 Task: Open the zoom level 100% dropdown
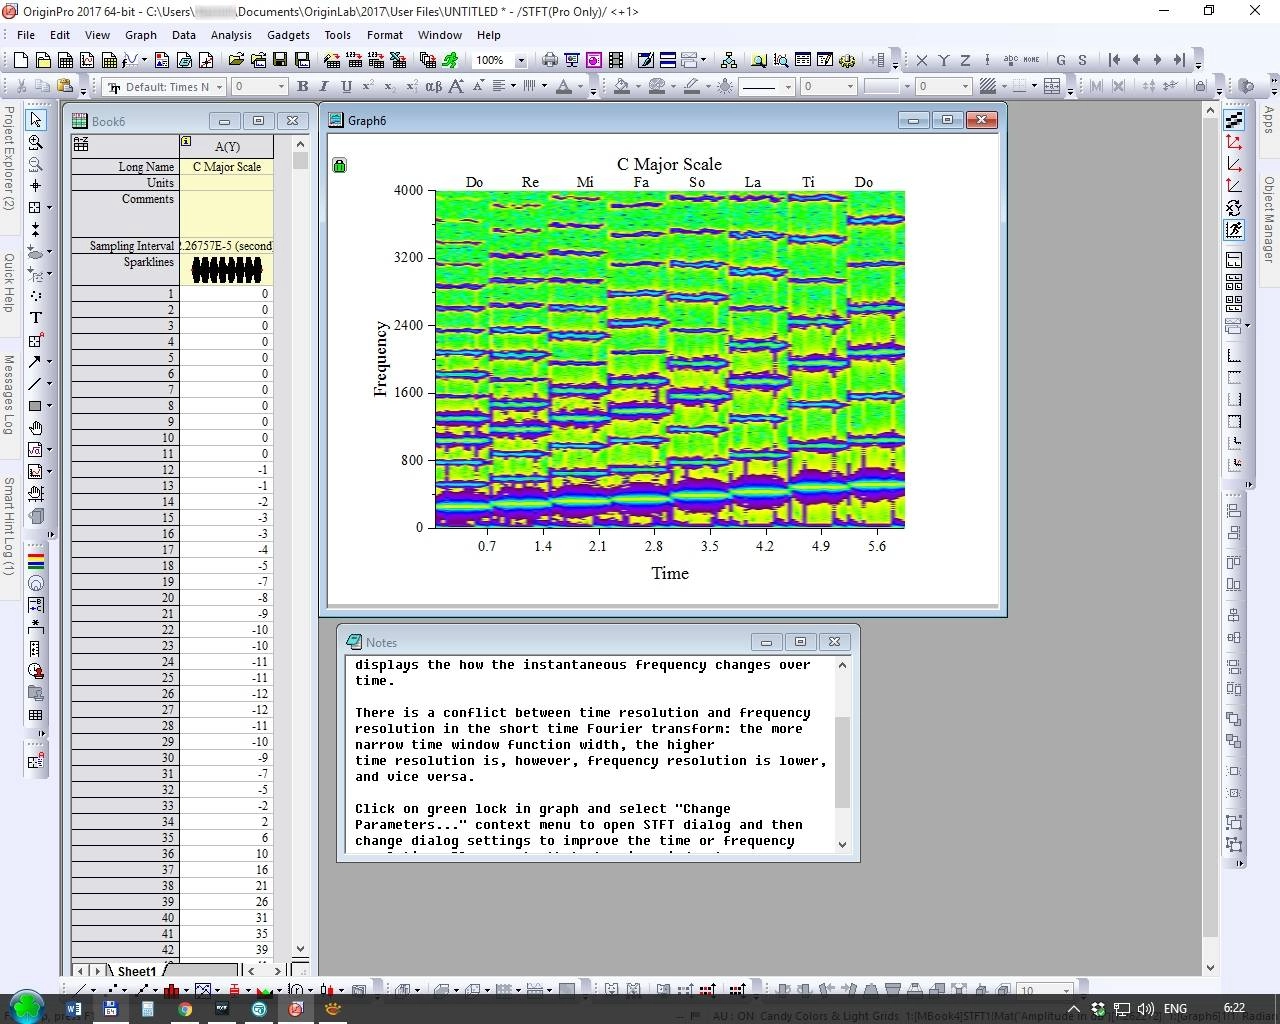(520, 60)
